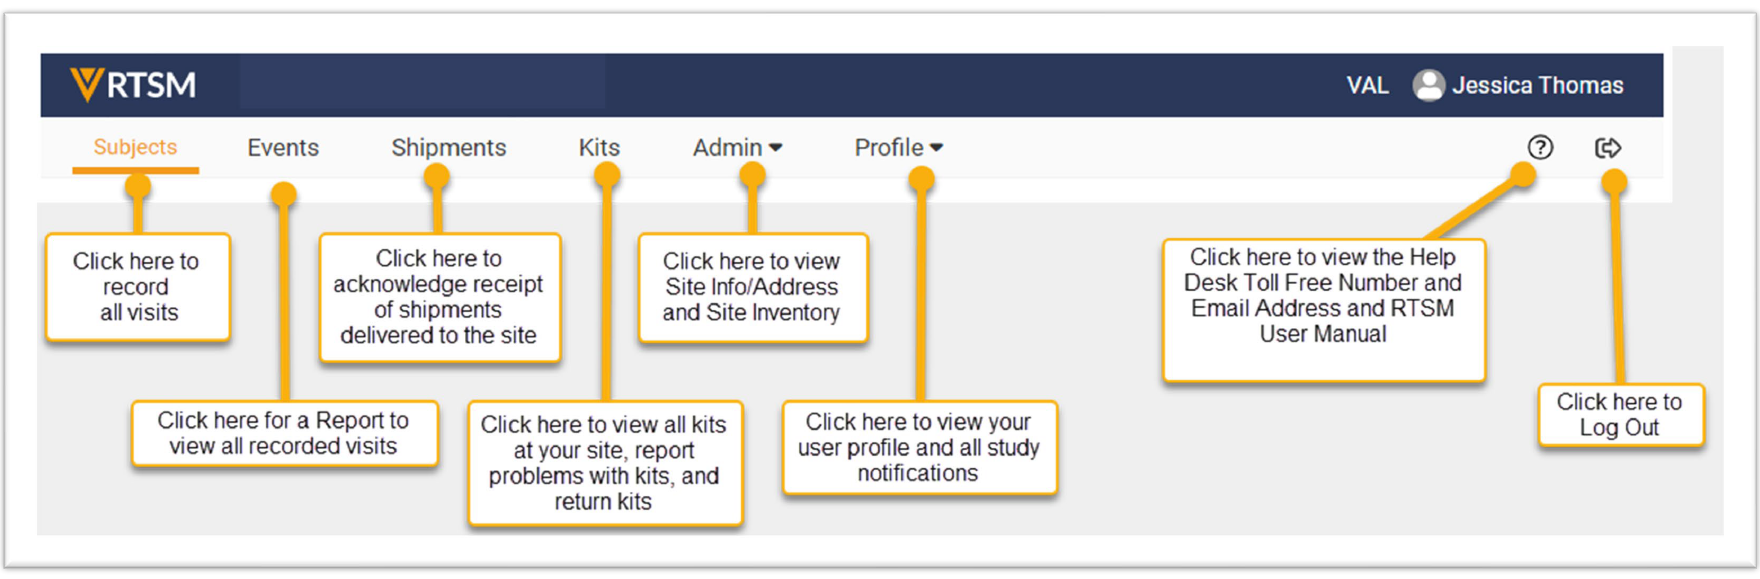
Task: Click the 'view all kits at your site' callout
Action: [x=604, y=462]
